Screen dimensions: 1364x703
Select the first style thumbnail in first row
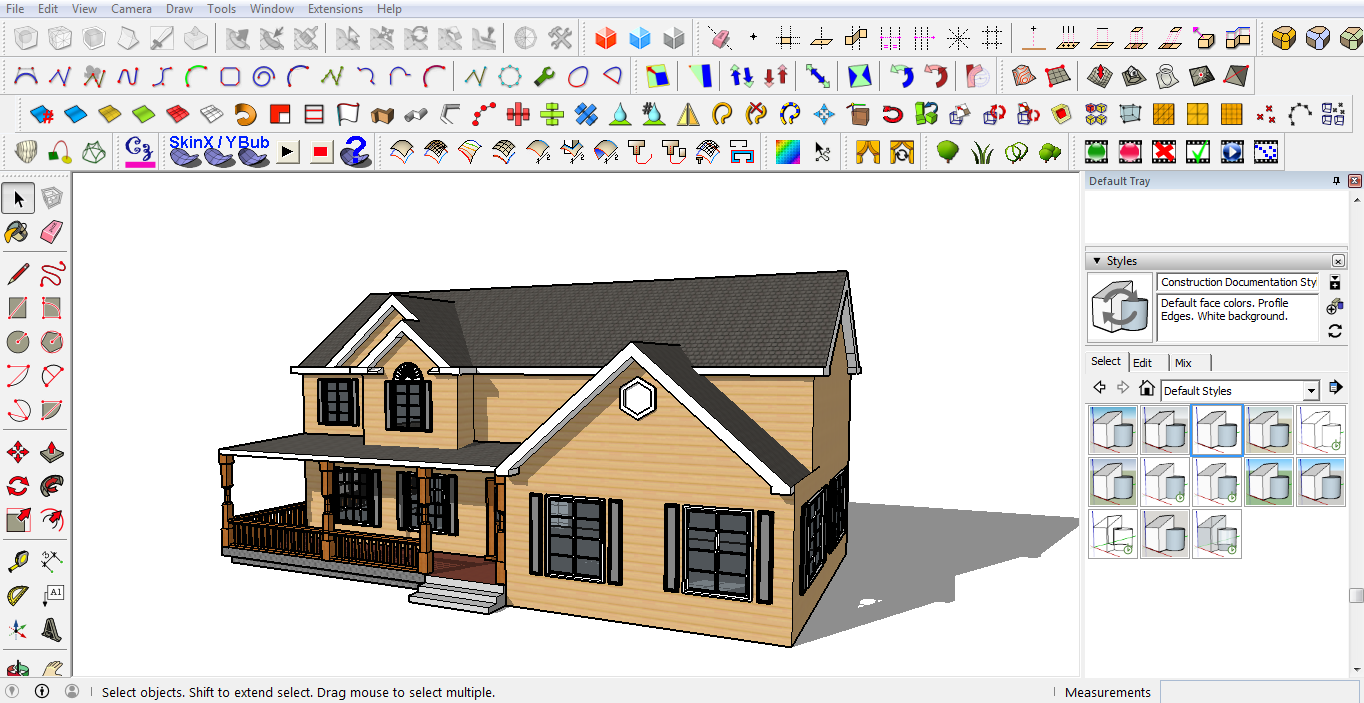(1114, 430)
